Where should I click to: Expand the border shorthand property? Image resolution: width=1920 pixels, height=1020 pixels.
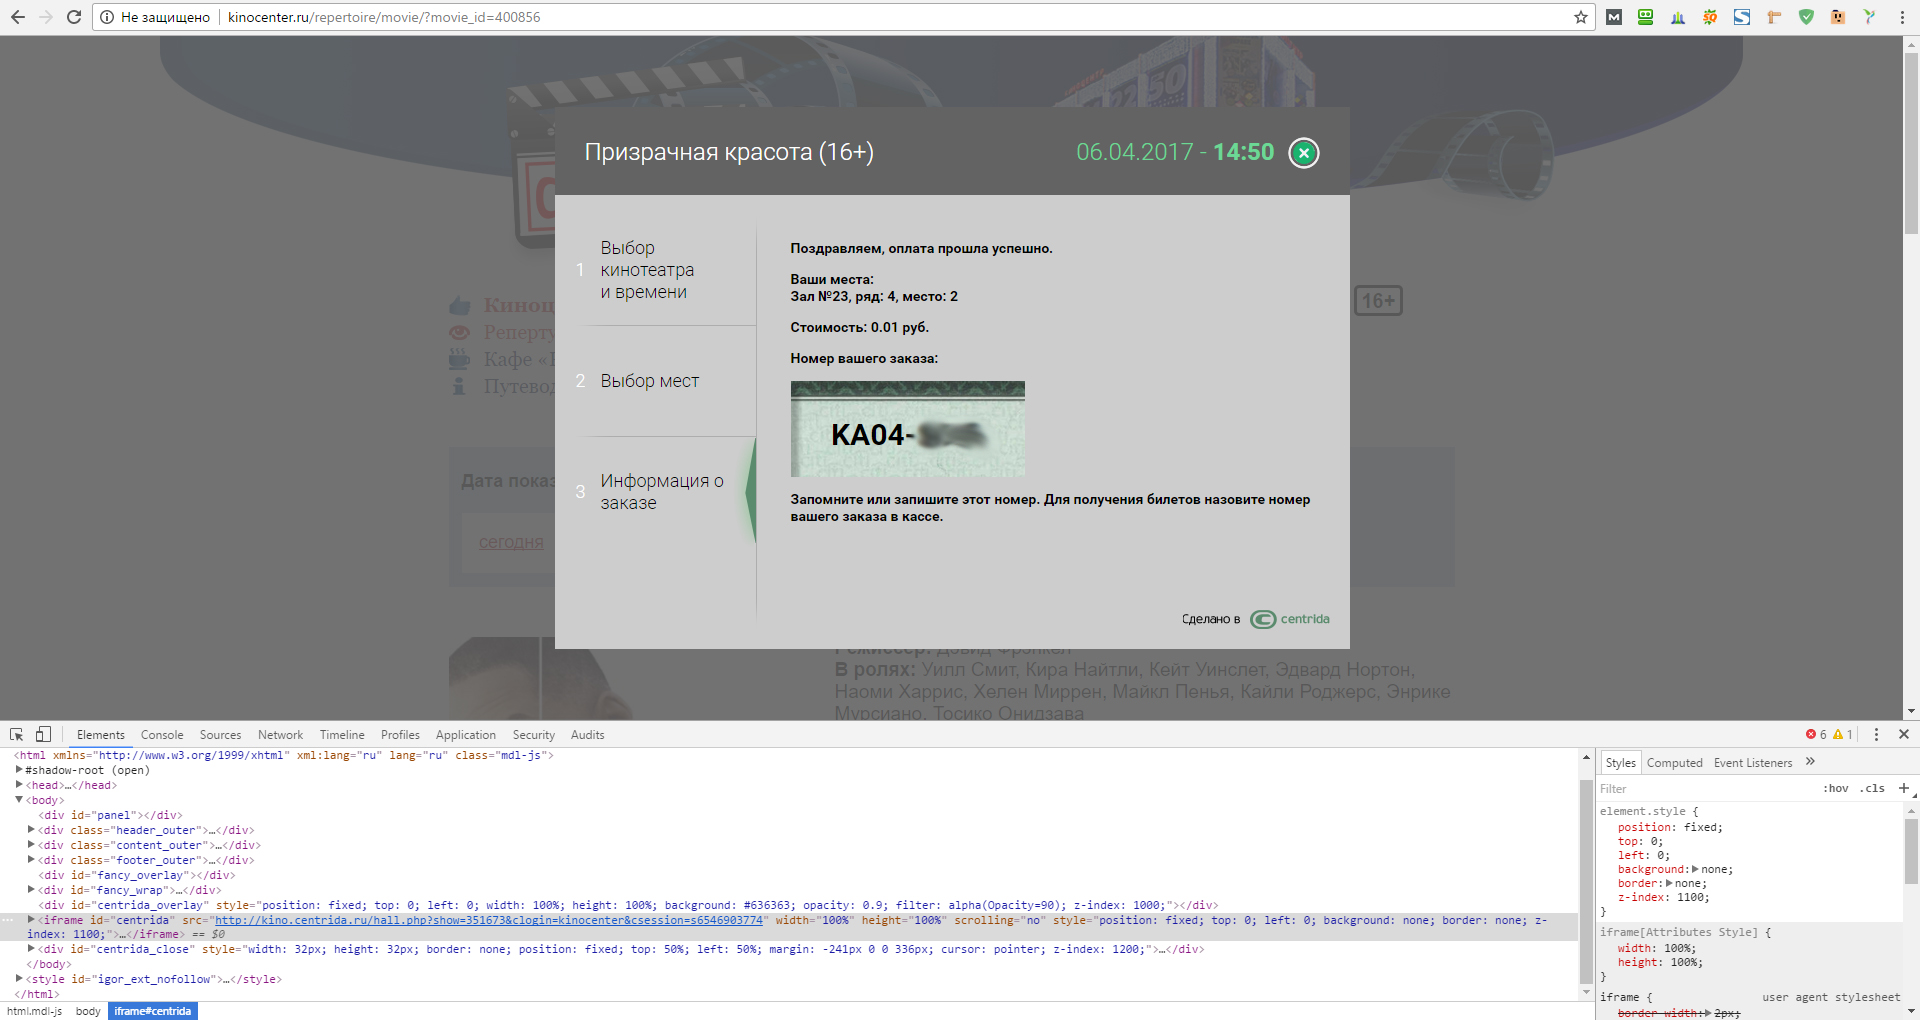1669,883
